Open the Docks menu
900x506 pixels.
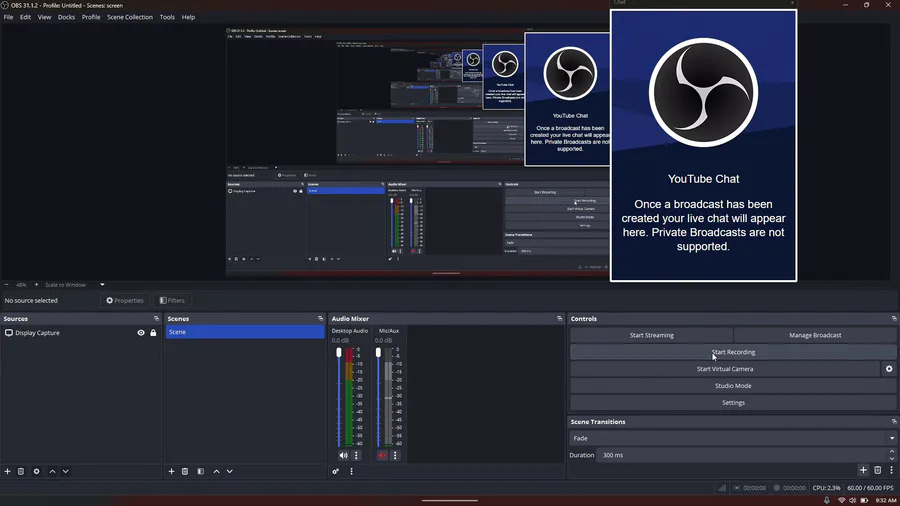pyautogui.click(x=66, y=17)
